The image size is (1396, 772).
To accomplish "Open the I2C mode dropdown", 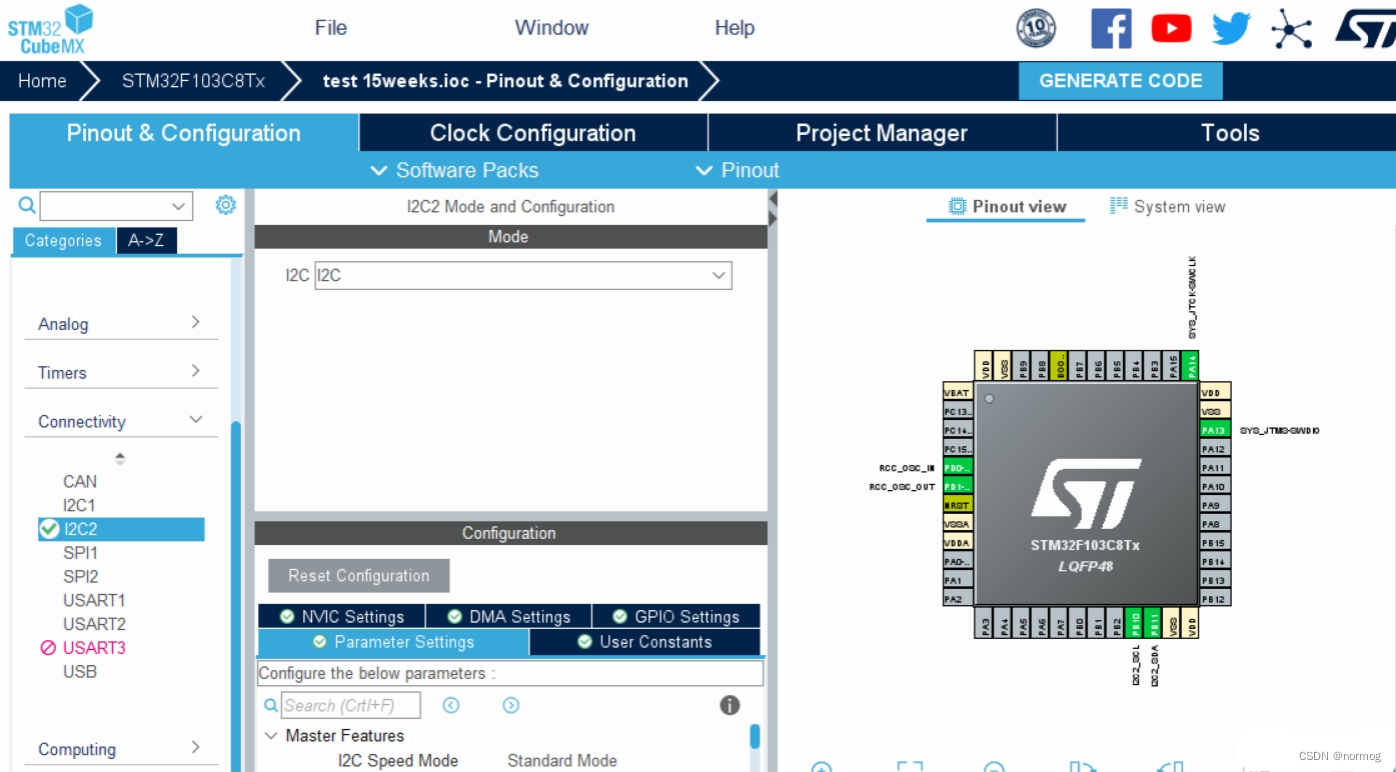I will point(523,275).
